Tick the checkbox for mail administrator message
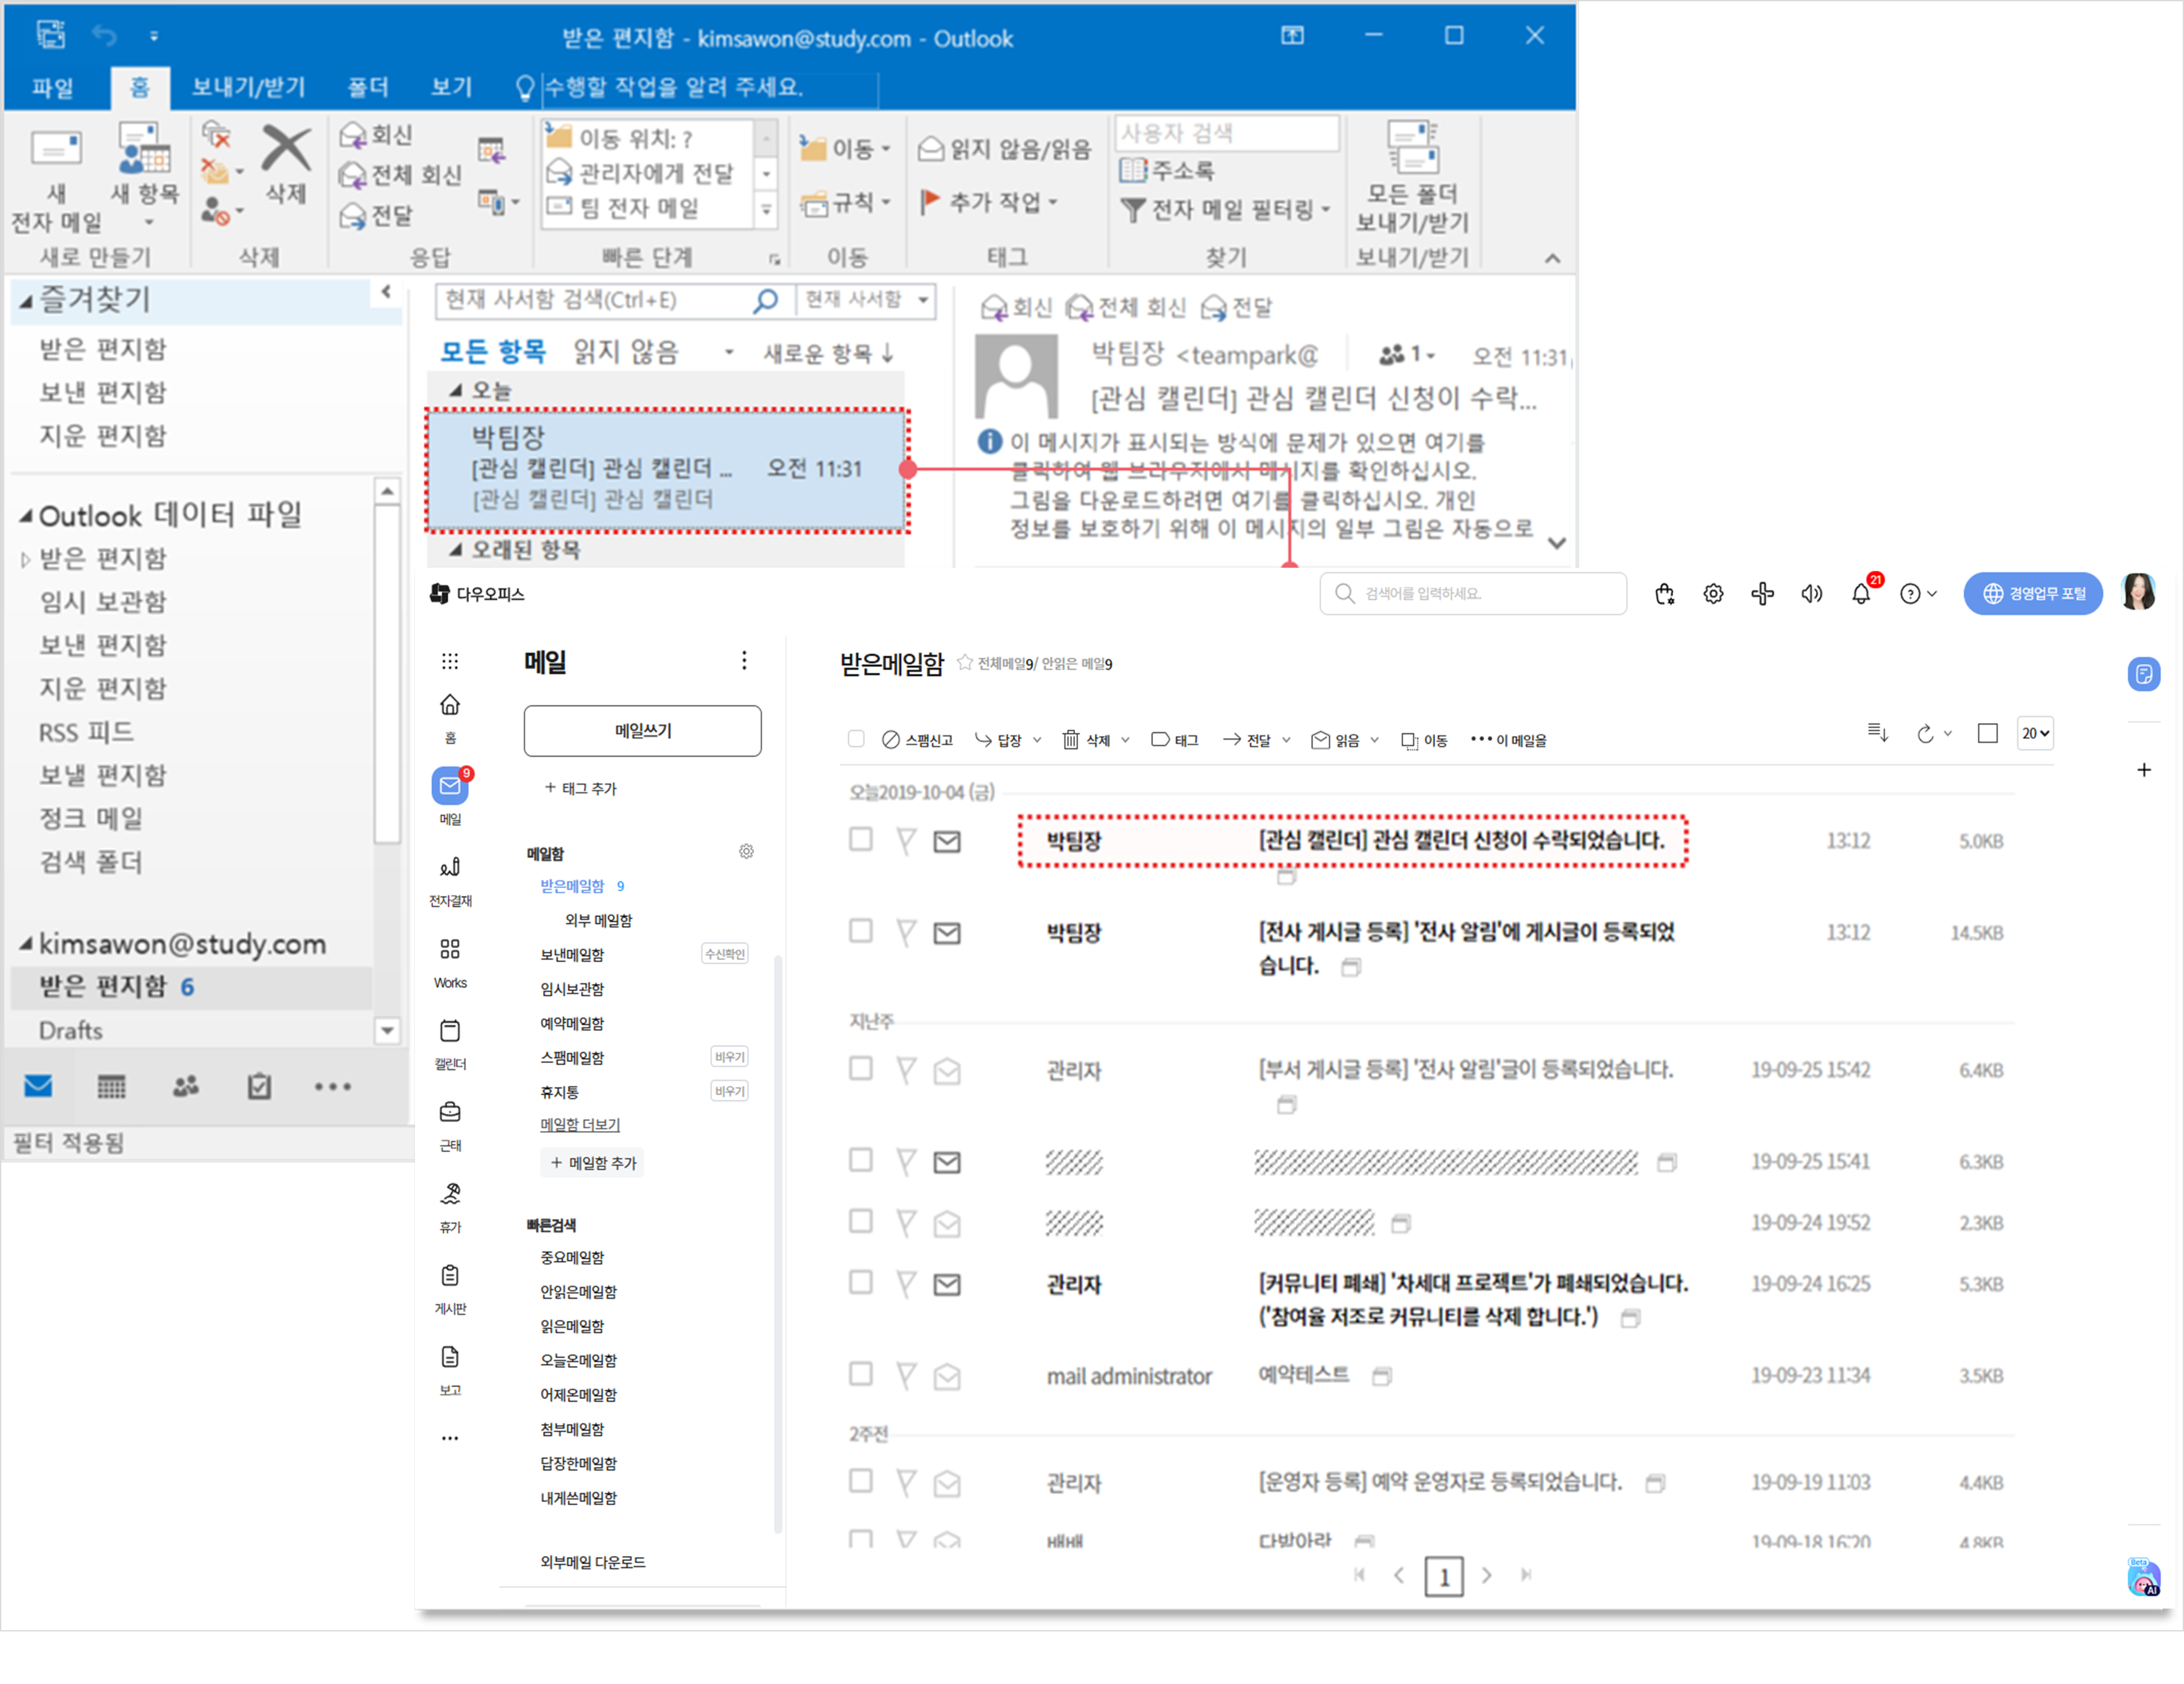 coord(860,1374)
